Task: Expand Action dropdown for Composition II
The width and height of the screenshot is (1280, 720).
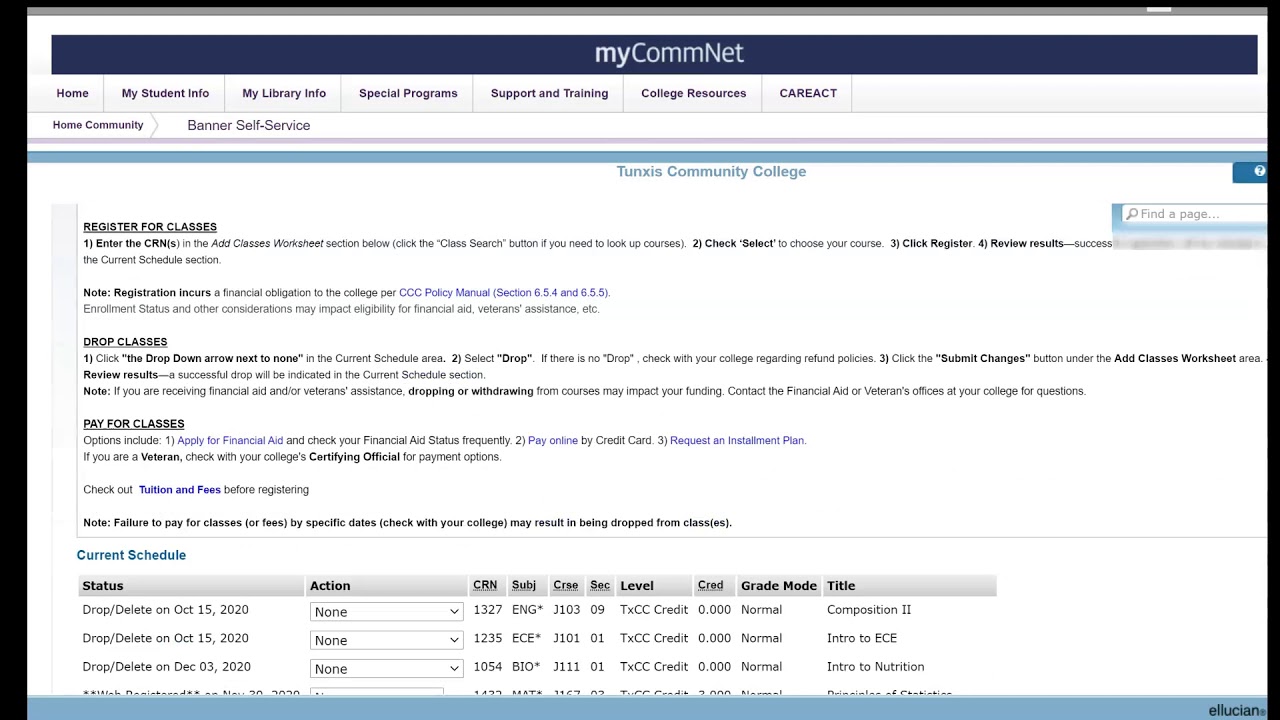Action: click(x=386, y=611)
